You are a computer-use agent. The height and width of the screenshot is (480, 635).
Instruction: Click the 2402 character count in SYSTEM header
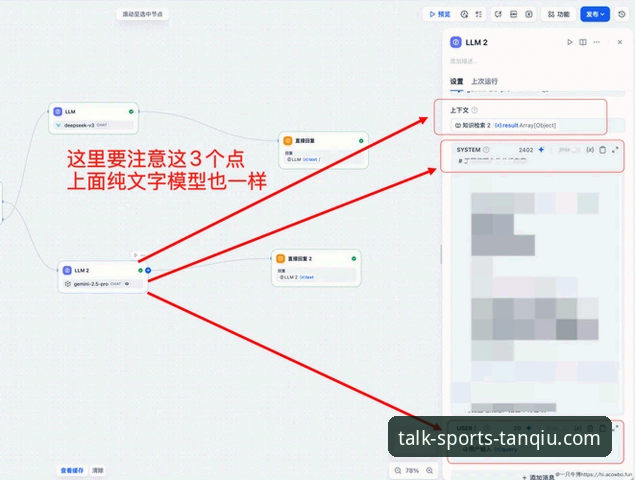tap(526, 150)
